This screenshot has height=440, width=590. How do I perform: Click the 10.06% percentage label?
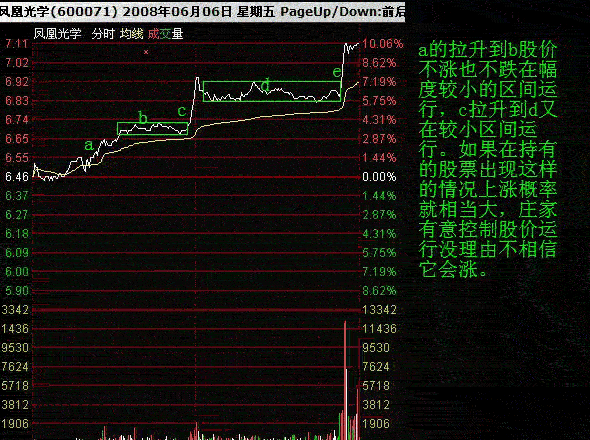(383, 44)
